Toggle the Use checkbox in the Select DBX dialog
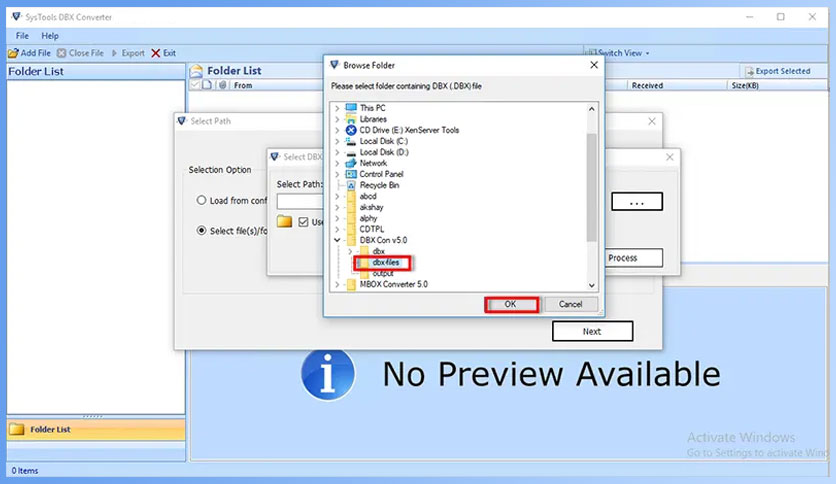This screenshot has width=836, height=484. pos(303,222)
